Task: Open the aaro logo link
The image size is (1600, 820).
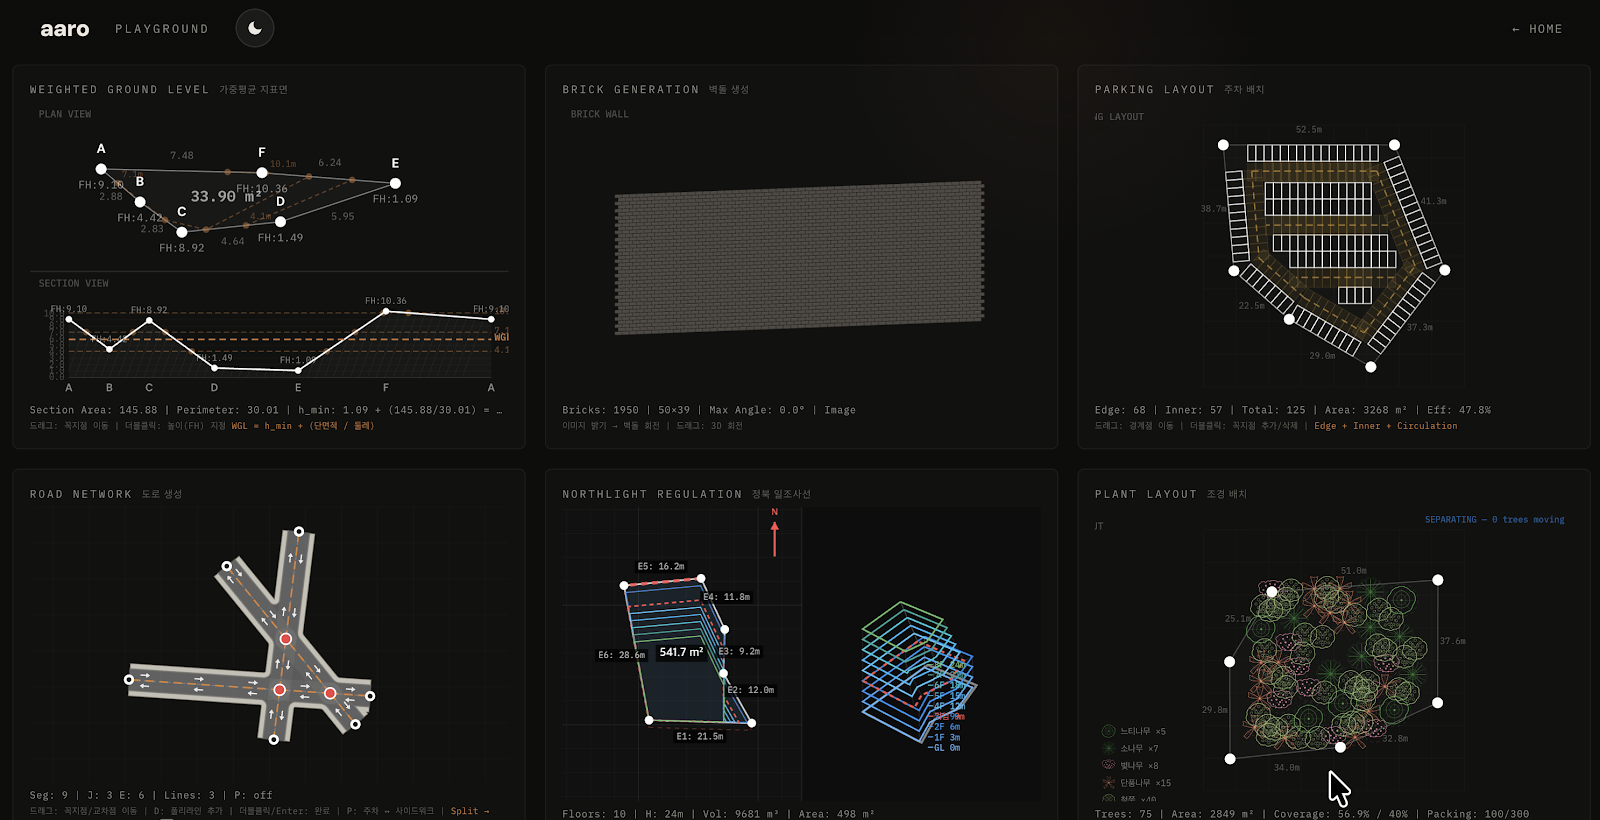Action: (x=65, y=29)
